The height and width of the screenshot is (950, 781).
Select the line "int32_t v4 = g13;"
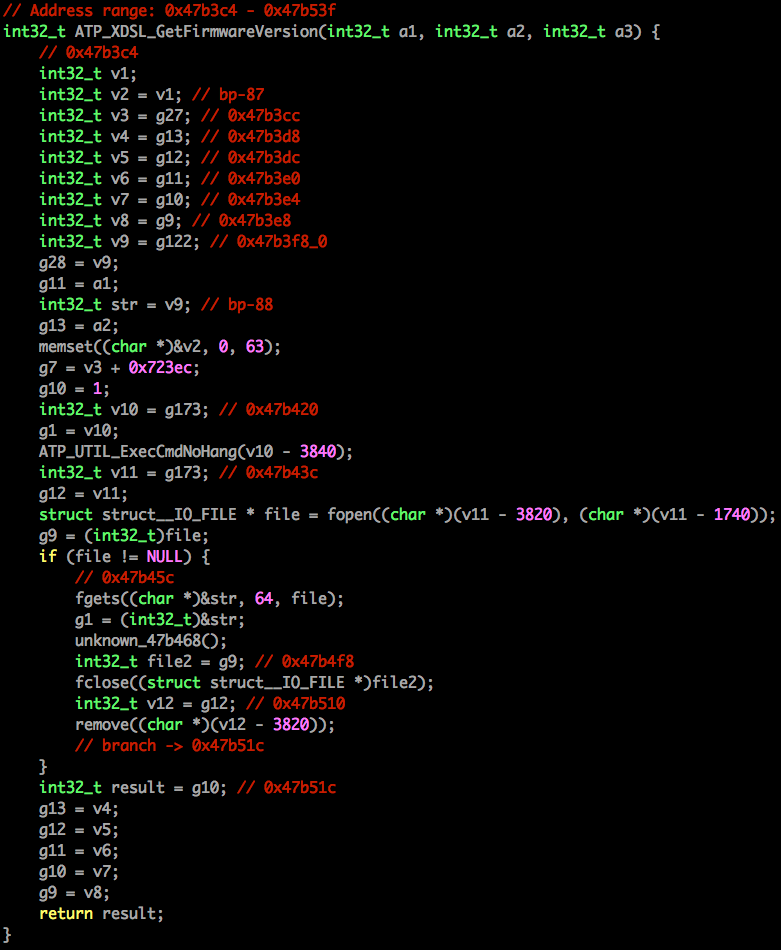(x=115, y=136)
